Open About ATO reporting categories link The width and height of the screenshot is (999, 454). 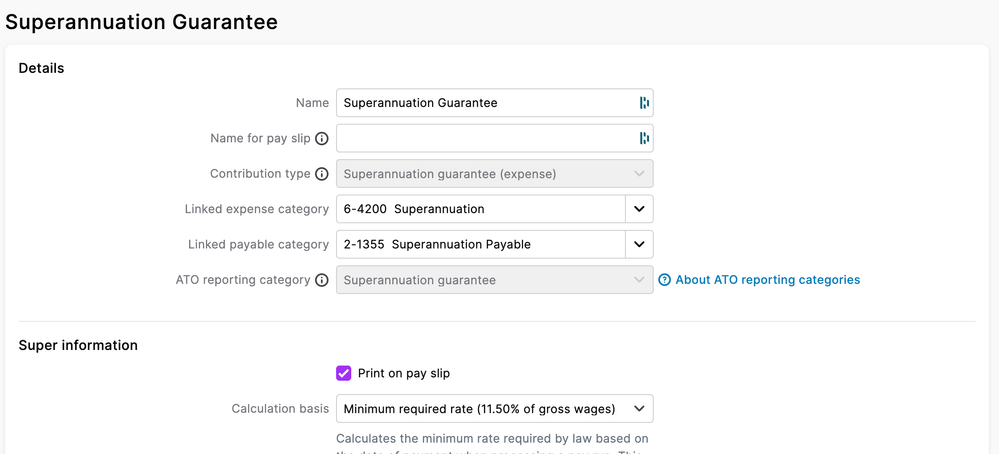[x=767, y=280]
